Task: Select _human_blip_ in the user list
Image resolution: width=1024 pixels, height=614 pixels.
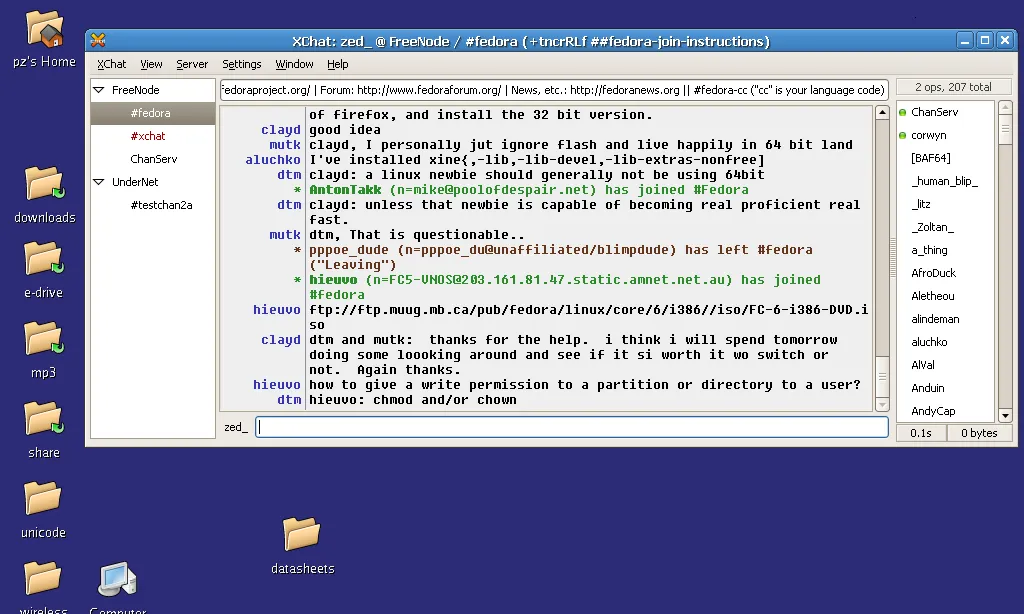Action: (945, 181)
